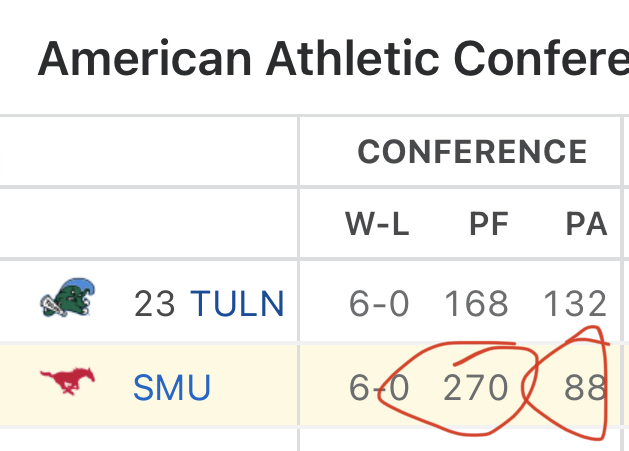Select Tulane's 168 points-for value
629x451 pixels.
(x=476, y=304)
